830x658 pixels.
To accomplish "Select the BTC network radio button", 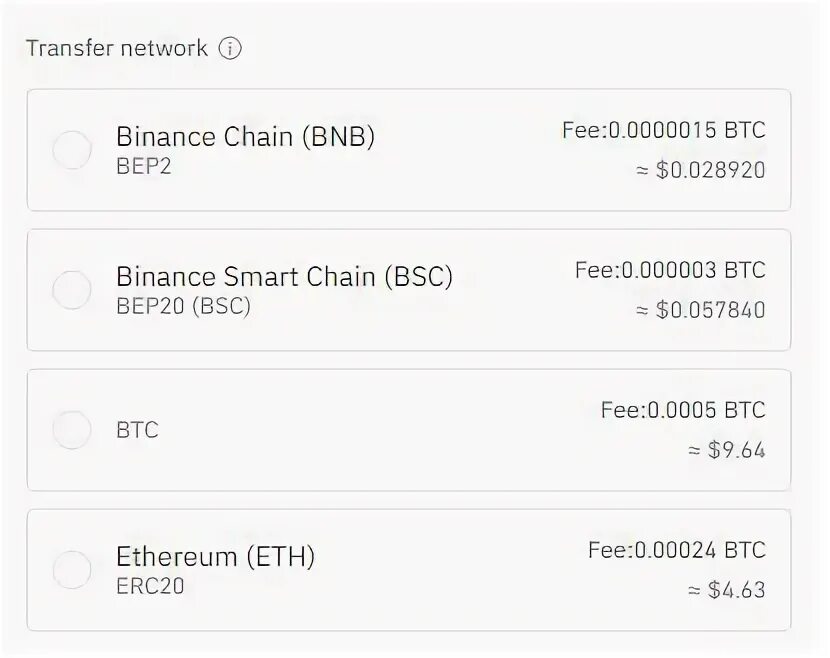I will [72, 430].
